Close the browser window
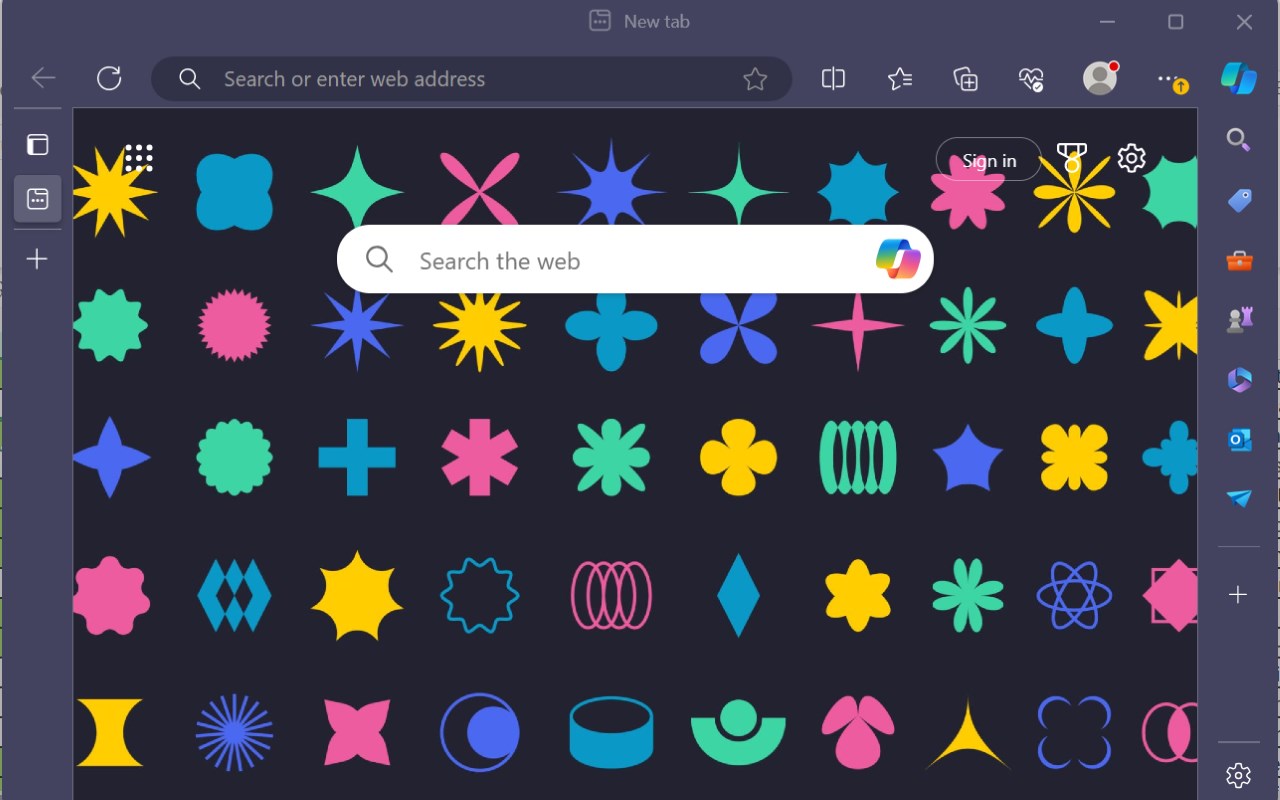The height and width of the screenshot is (800, 1280). click(x=1244, y=21)
